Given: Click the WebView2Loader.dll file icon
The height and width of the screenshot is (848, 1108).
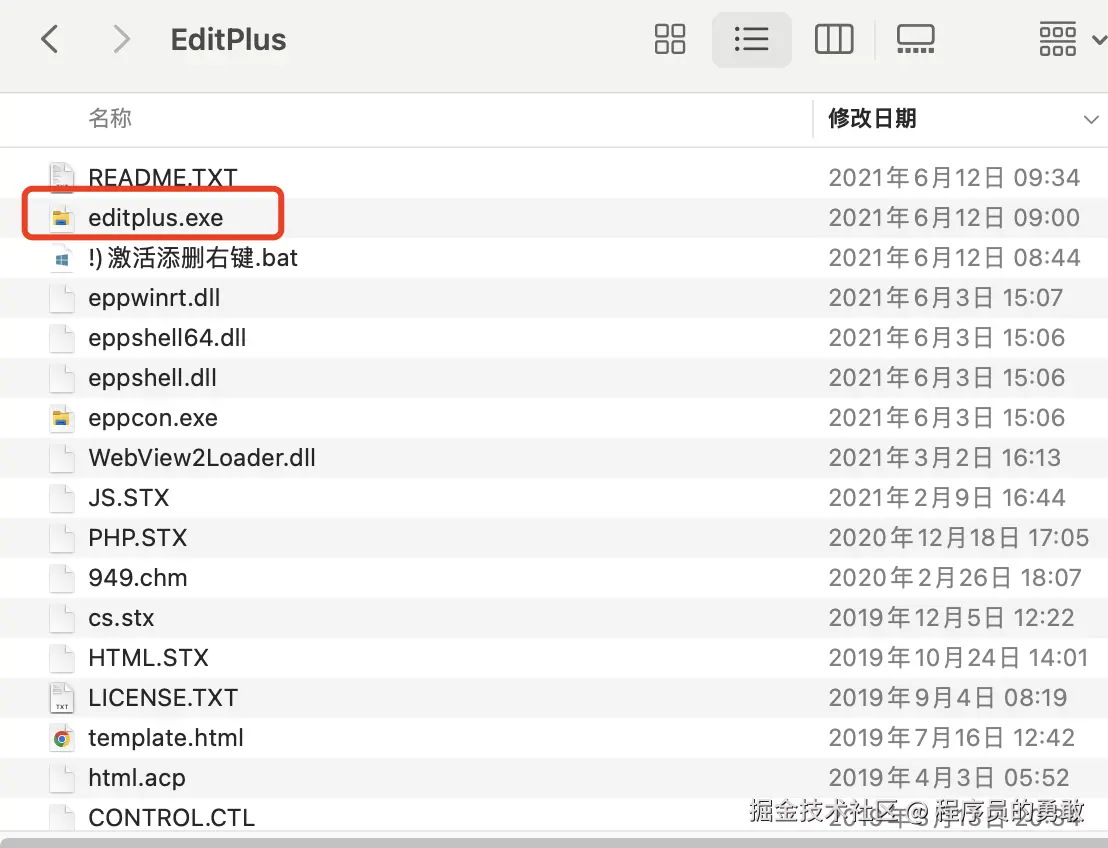Looking at the screenshot, I should tap(62, 458).
